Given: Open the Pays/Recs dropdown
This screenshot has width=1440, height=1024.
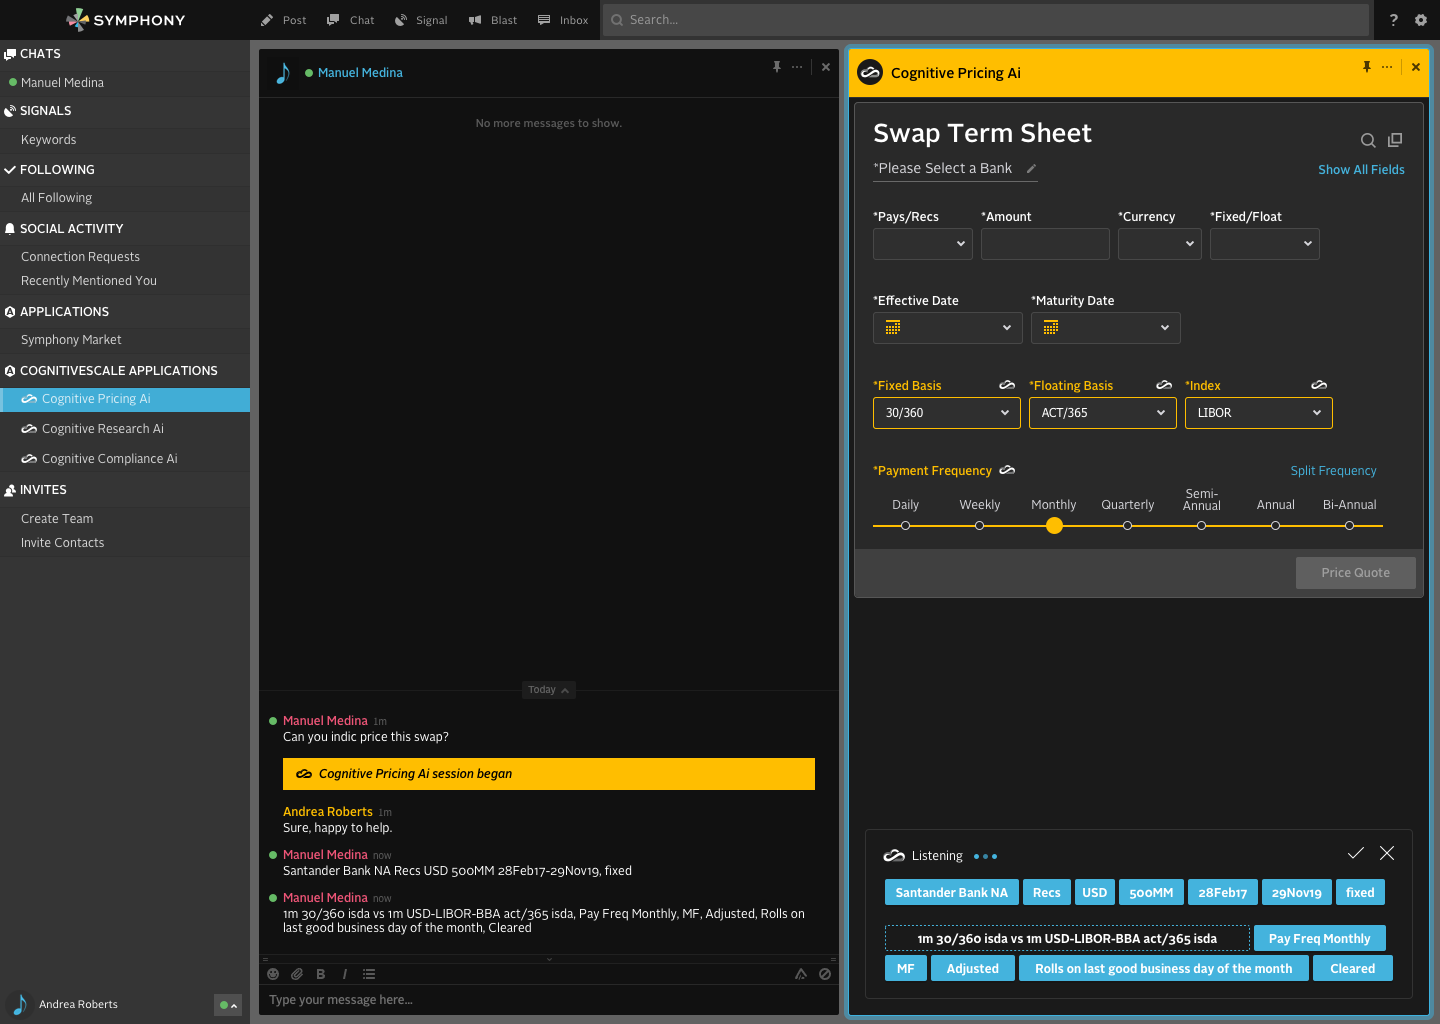Looking at the screenshot, I should point(923,244).
